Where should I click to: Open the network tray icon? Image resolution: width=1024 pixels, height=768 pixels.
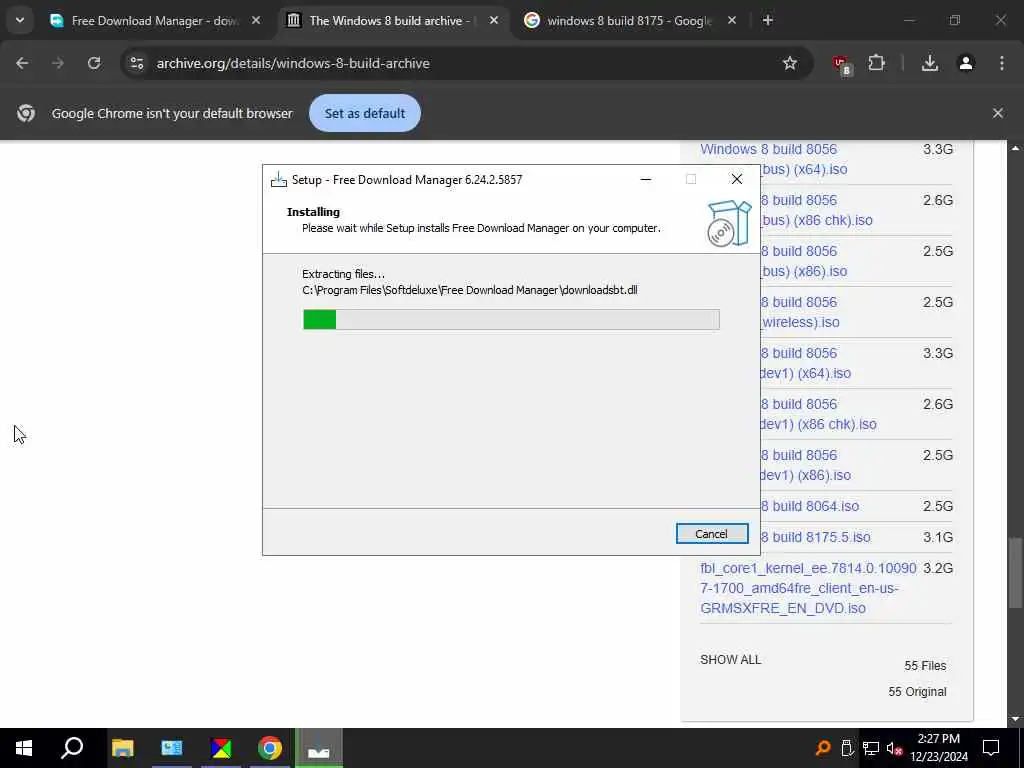[x=871, y=748]
